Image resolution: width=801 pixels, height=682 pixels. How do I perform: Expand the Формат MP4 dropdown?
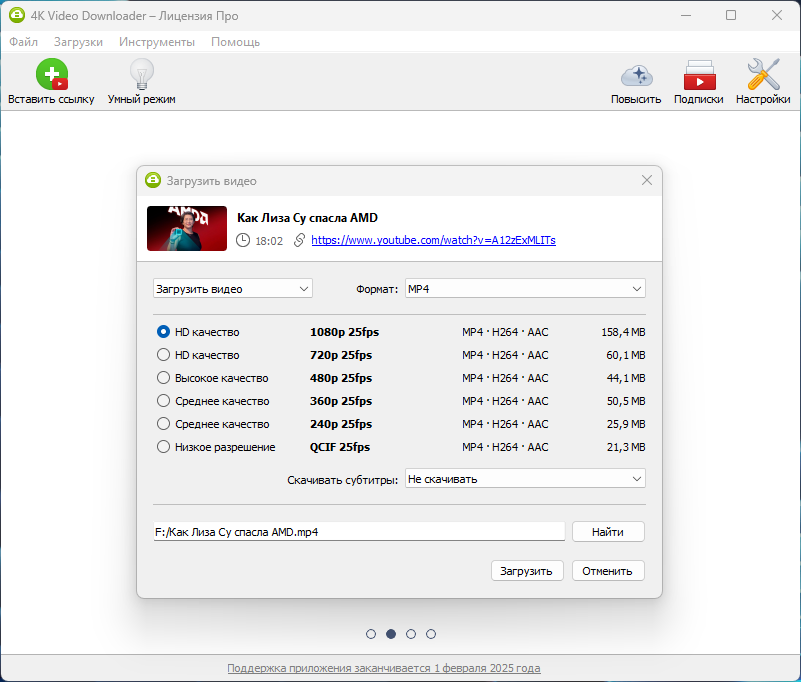pyautogui.click(x=525, y=289)
